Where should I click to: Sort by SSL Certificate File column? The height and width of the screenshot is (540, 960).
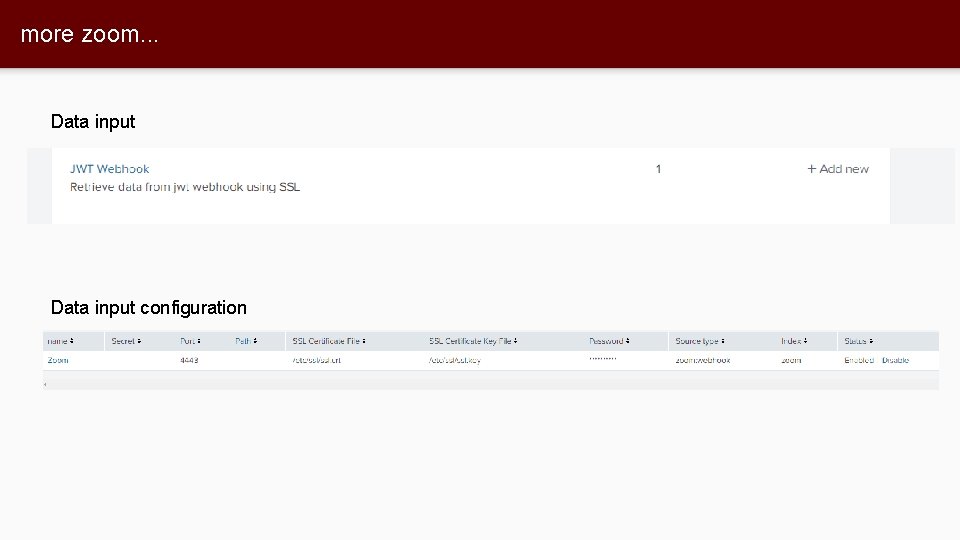329,341
